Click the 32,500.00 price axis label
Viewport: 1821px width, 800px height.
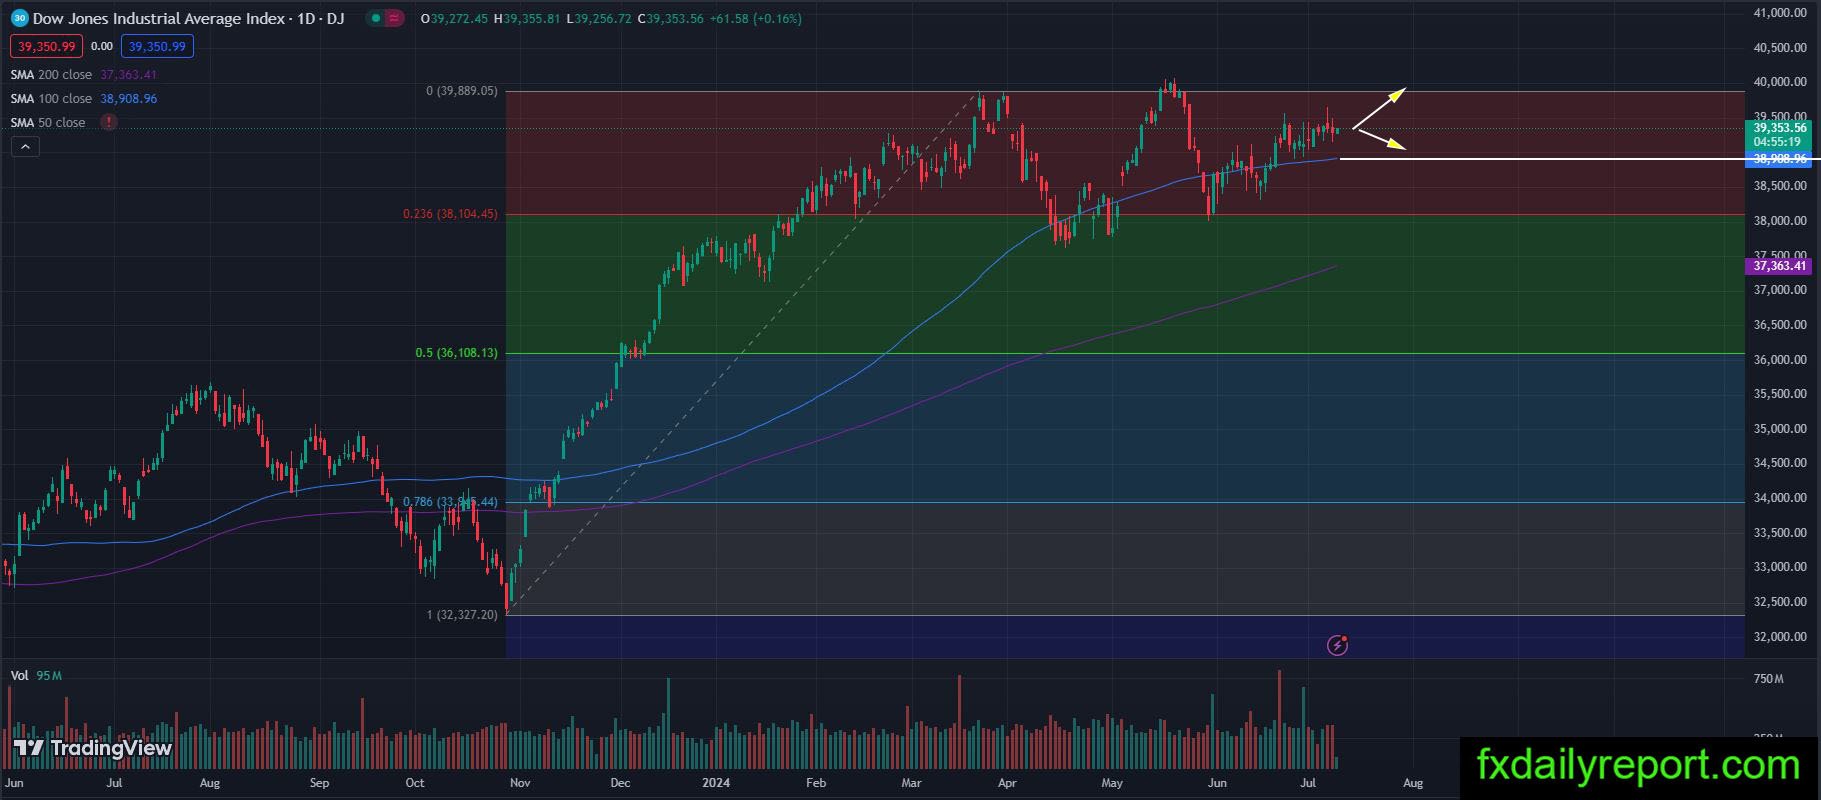[x=1780, y=602]
